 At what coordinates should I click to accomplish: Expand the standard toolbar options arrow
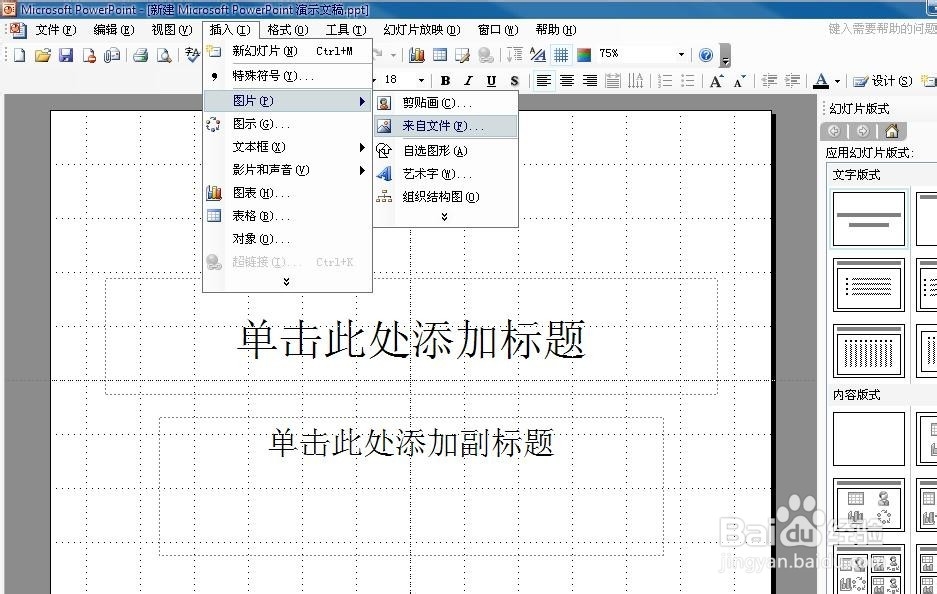click(x=725, y=56)
